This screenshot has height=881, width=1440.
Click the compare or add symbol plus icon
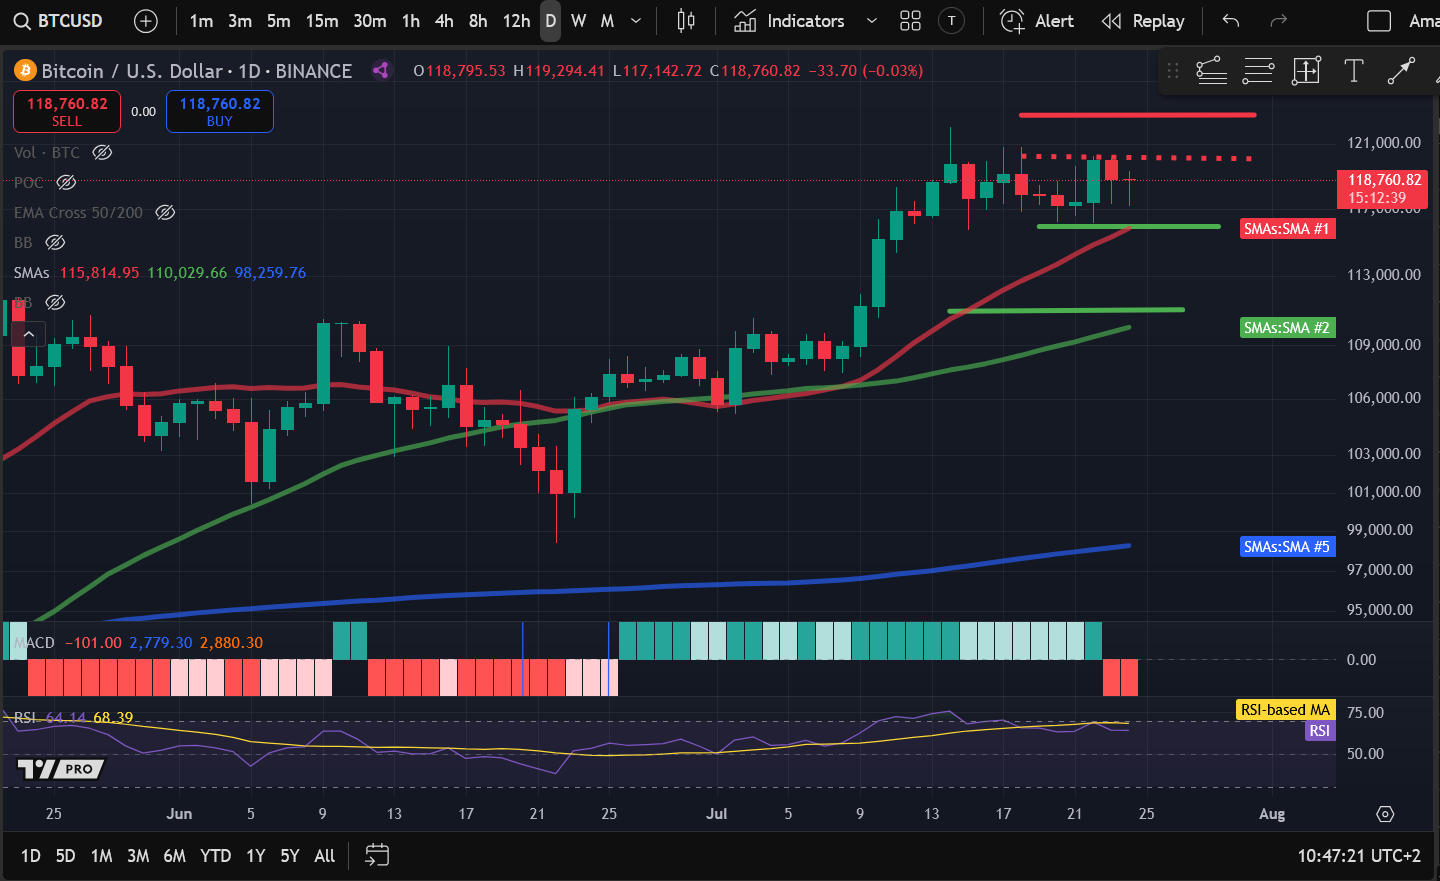coord(146,21)
